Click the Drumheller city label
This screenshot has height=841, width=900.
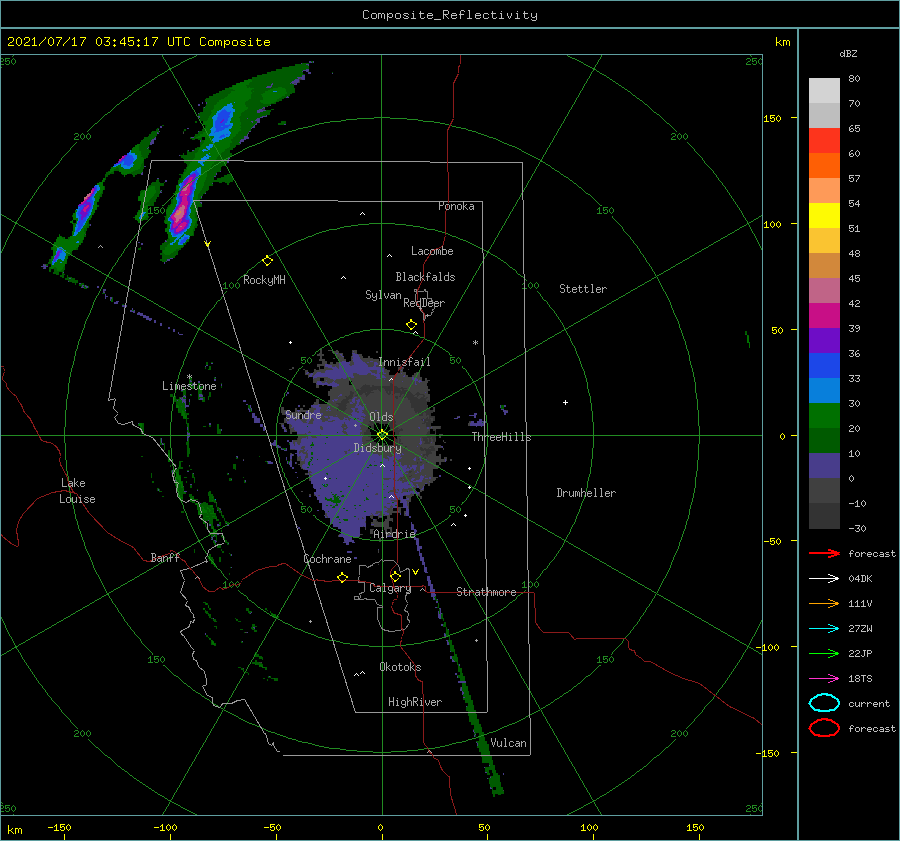[x=586, y=493]
